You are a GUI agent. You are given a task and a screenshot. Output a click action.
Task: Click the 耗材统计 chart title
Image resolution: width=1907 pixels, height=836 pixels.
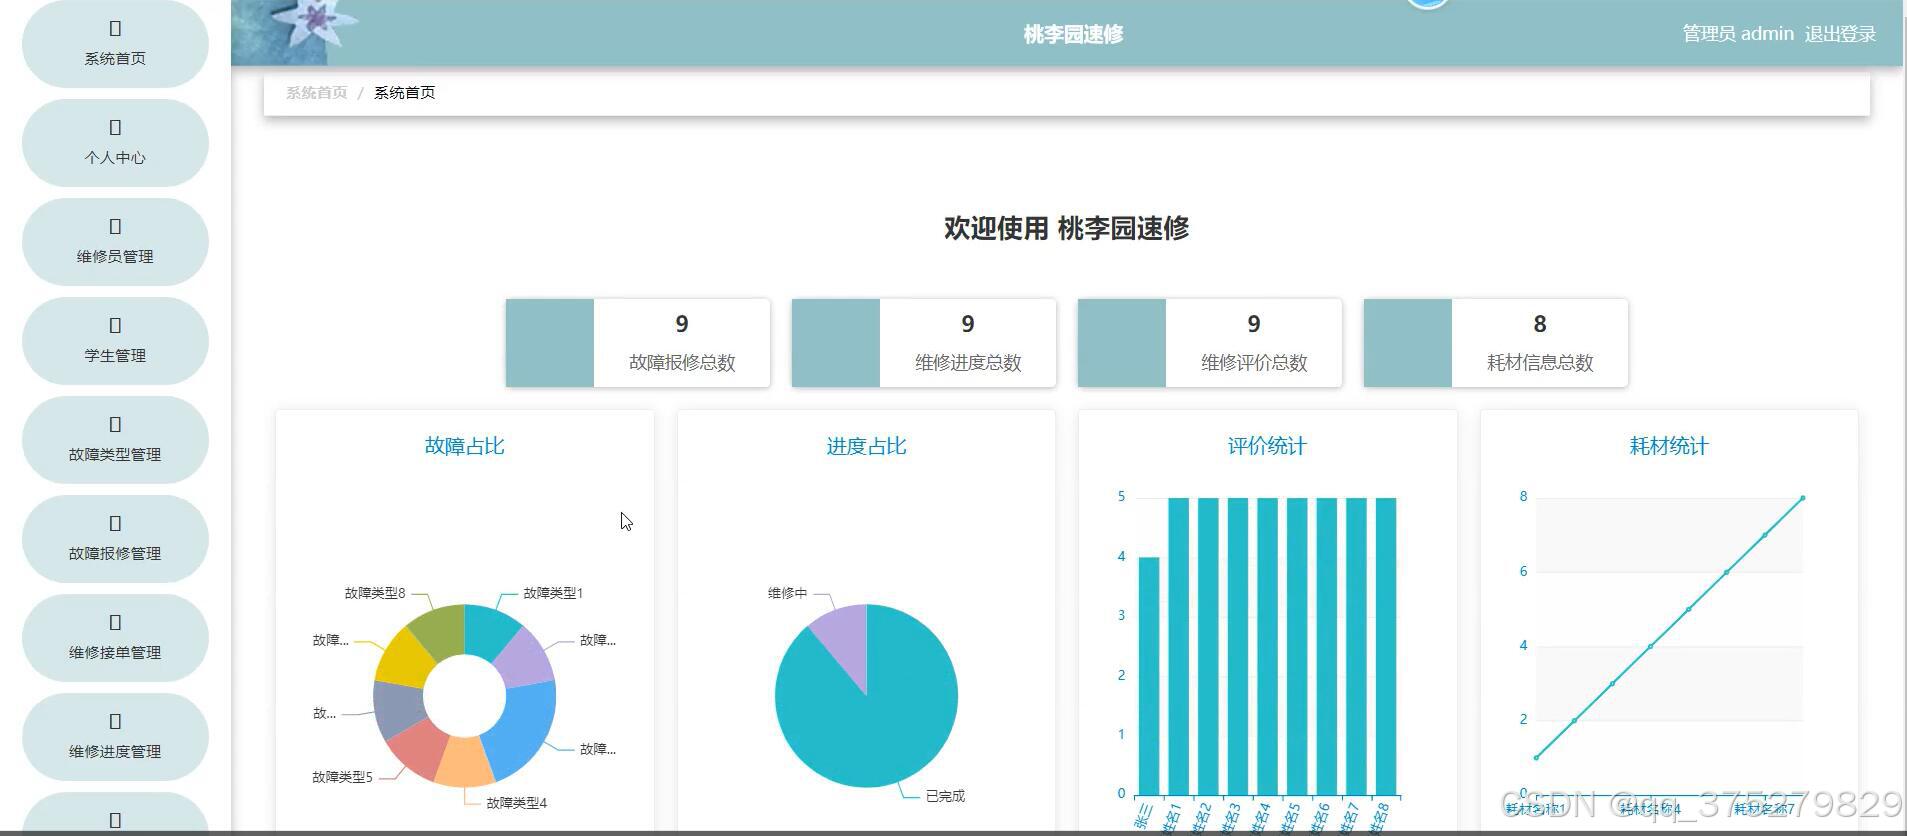pyautogui.click(x=1669, y=446)
